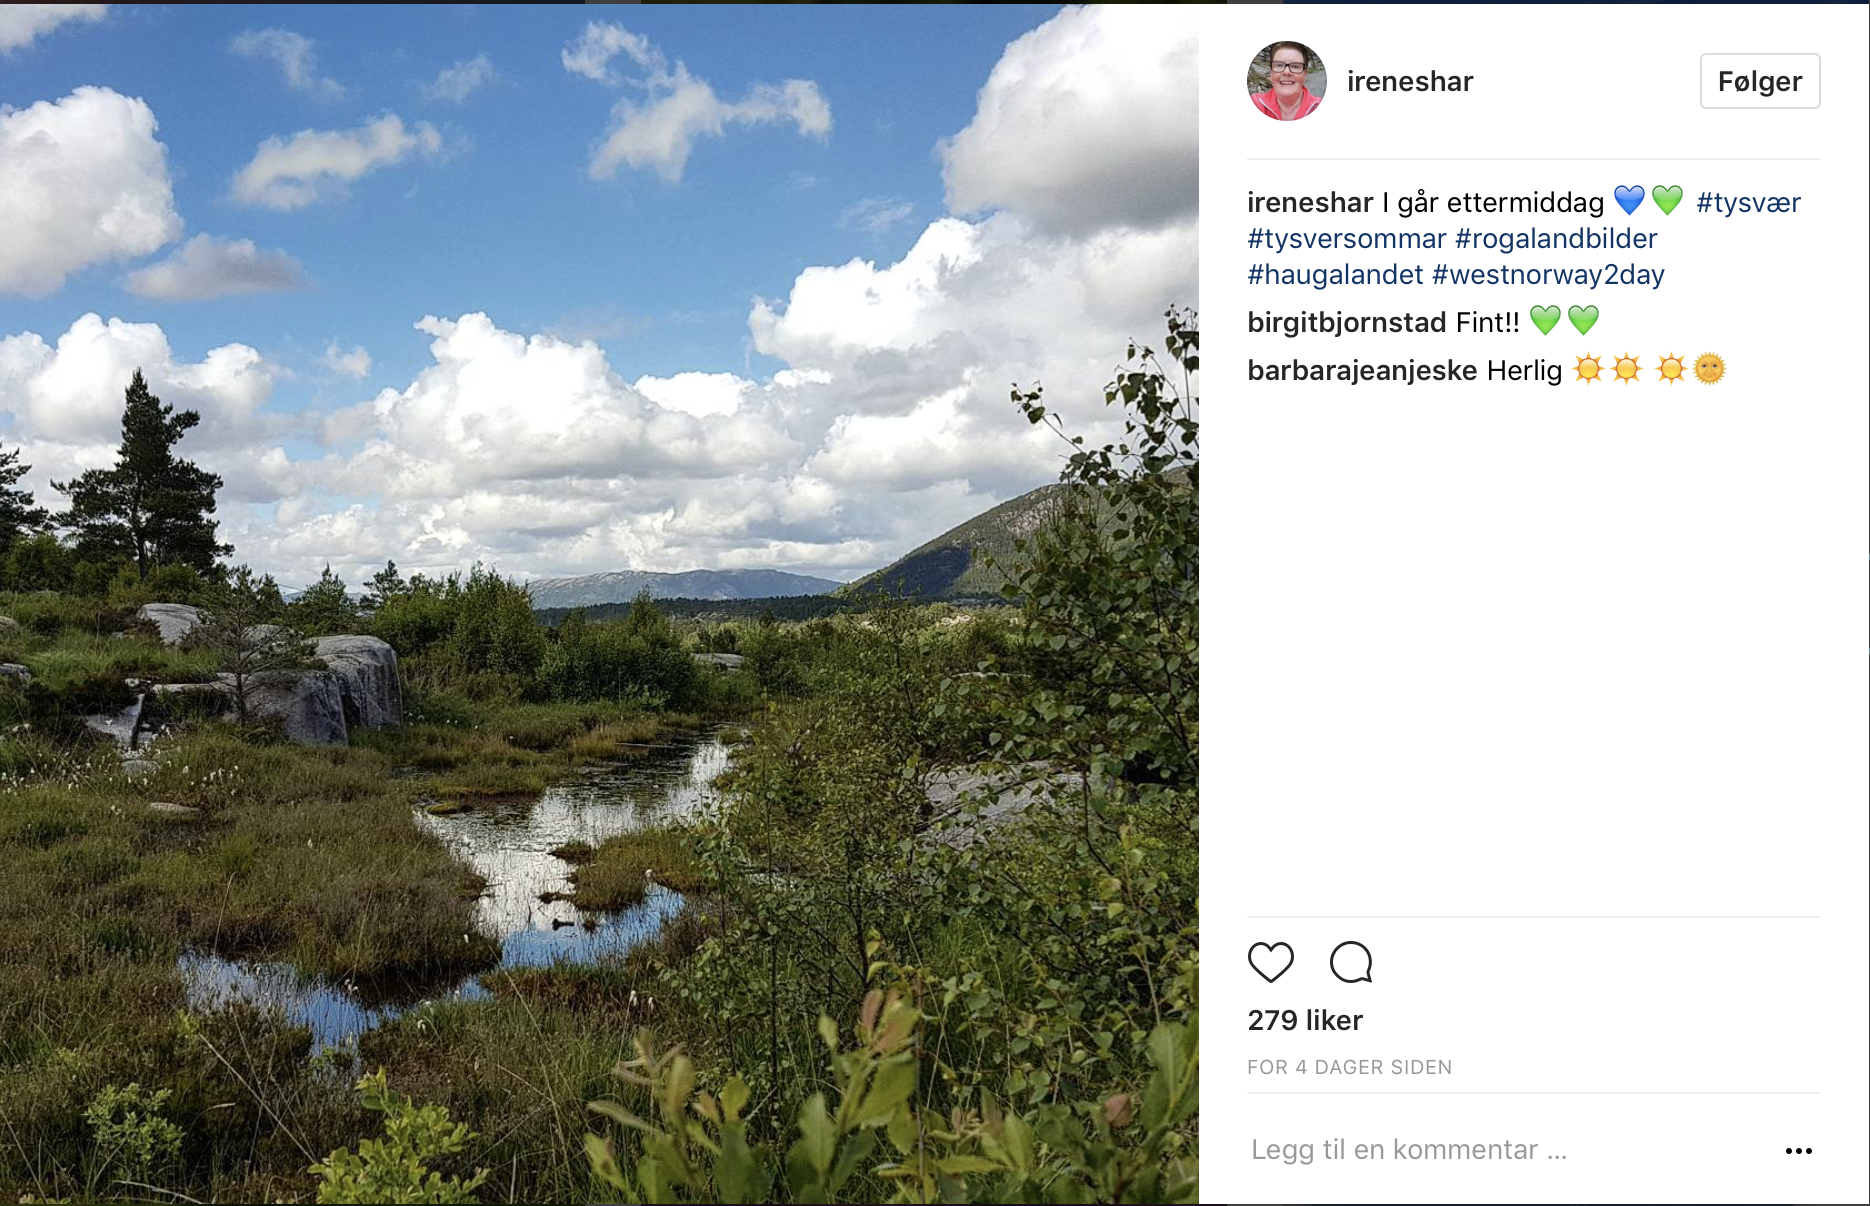Open ireneshar username in post header
The height and width of the screenshot is (1206, 1870).
click(1409, 81)
